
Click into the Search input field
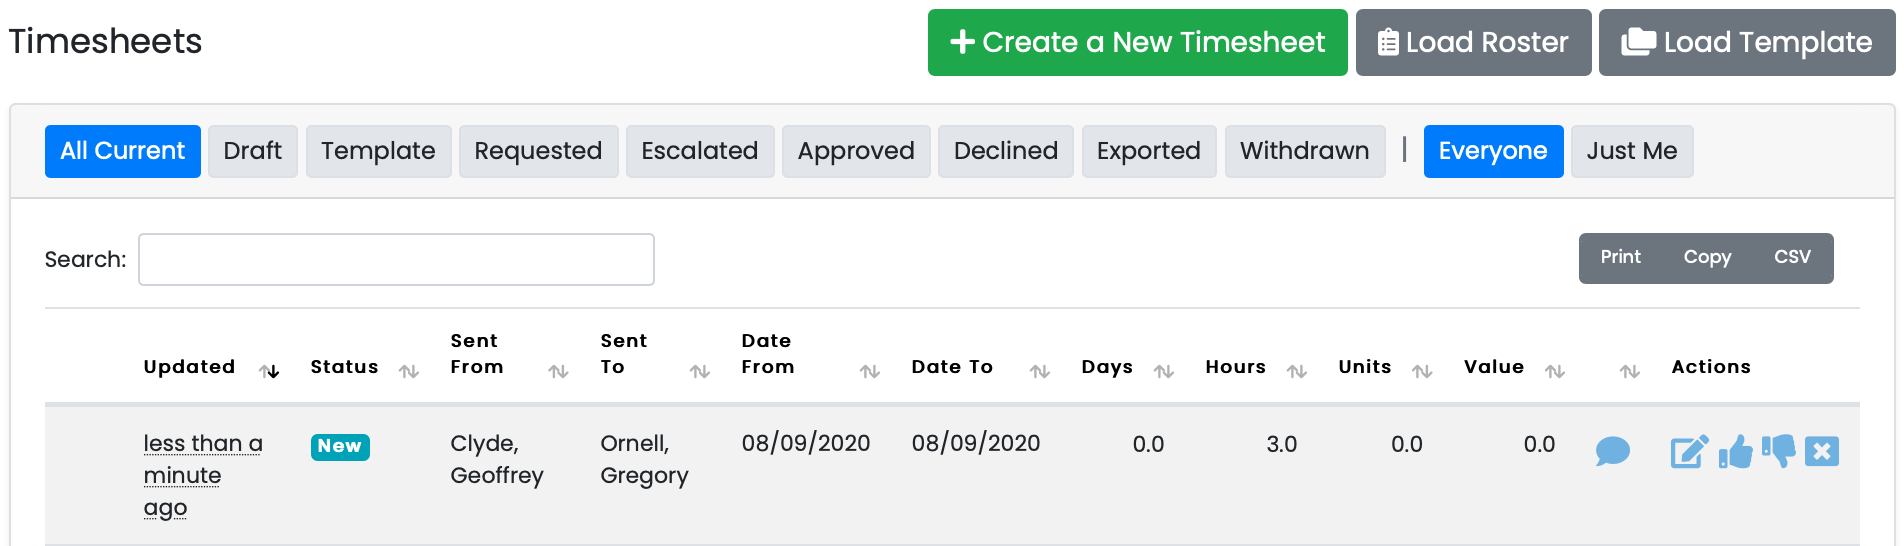[x=396, y=260]
